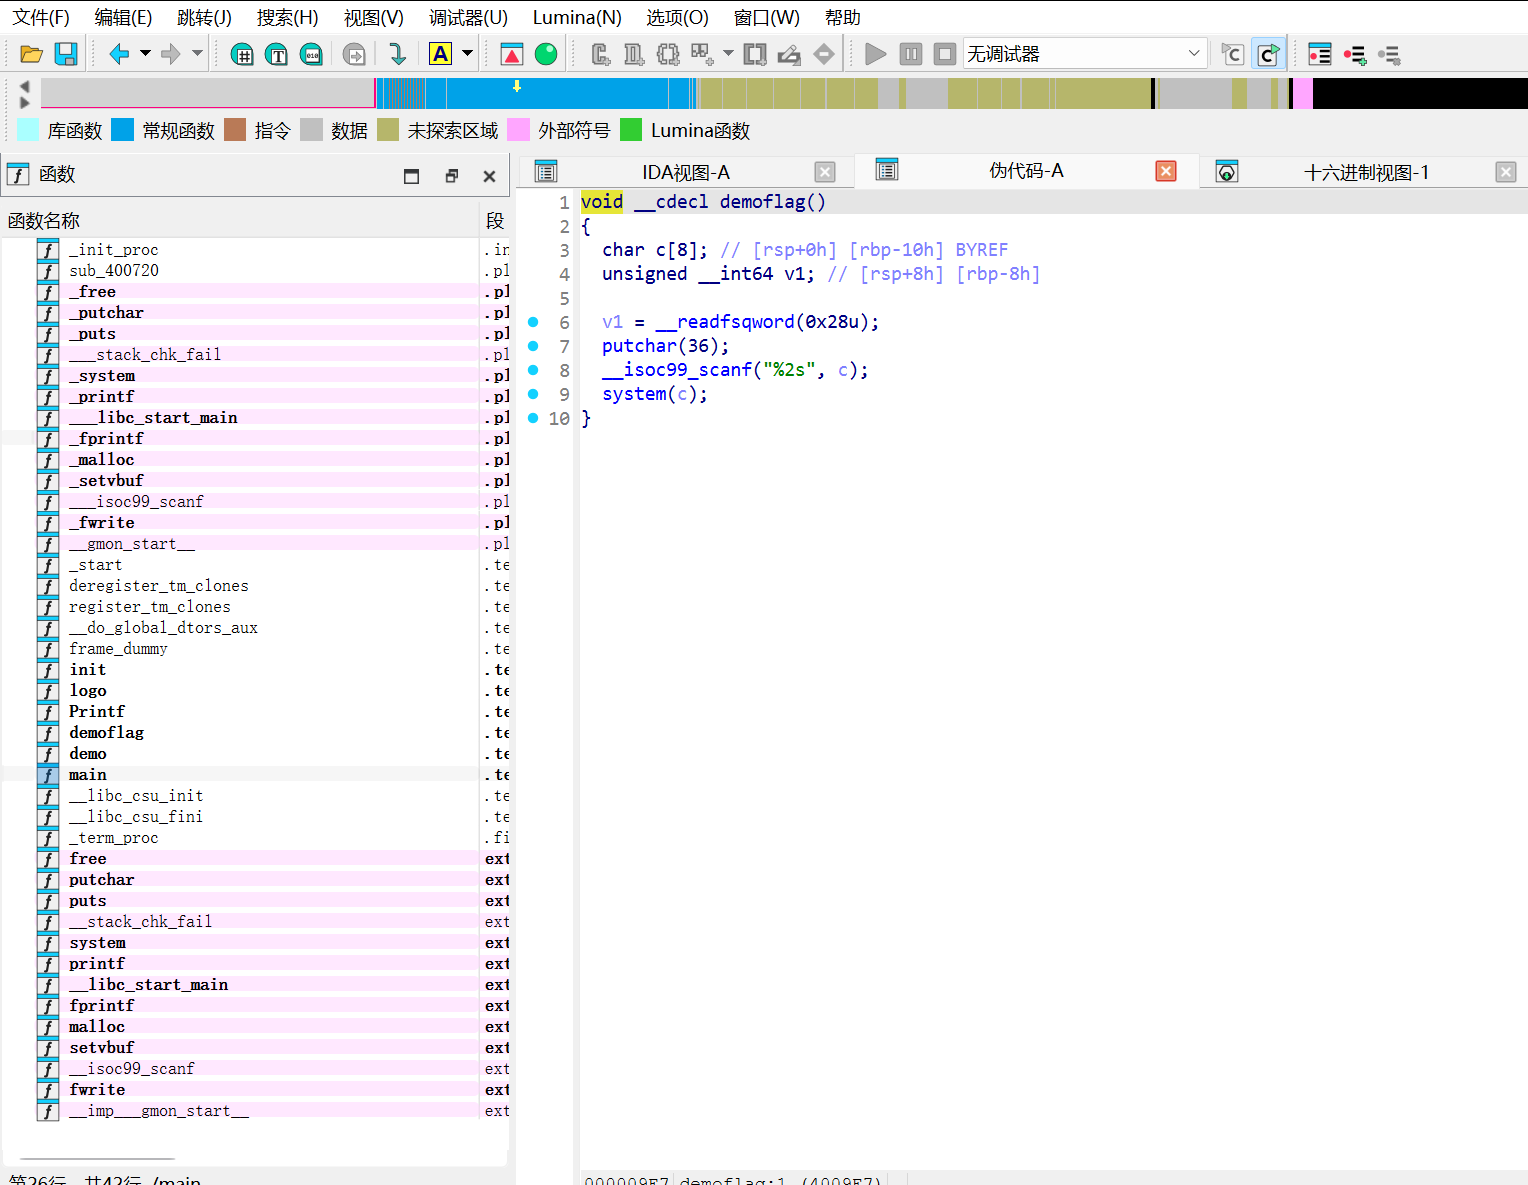Image resolution: width=1528 pixels, height=1185 pixels.
Task: Start the debugger process with play button
Action: pyautogui.click(x=875, y=54)
